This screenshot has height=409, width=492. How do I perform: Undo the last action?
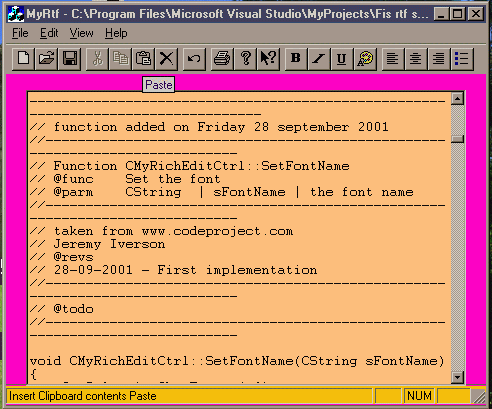click(x=194, y=59)
